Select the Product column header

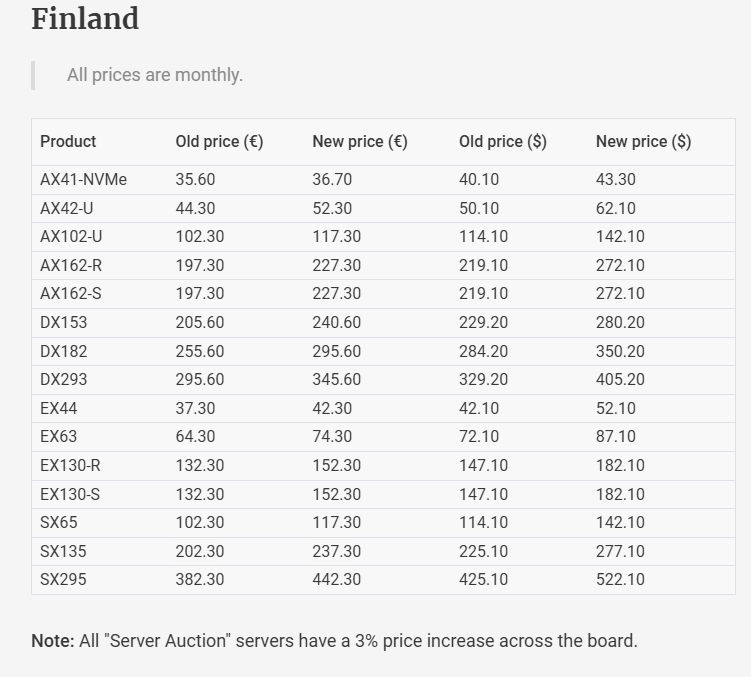(68, 142)
